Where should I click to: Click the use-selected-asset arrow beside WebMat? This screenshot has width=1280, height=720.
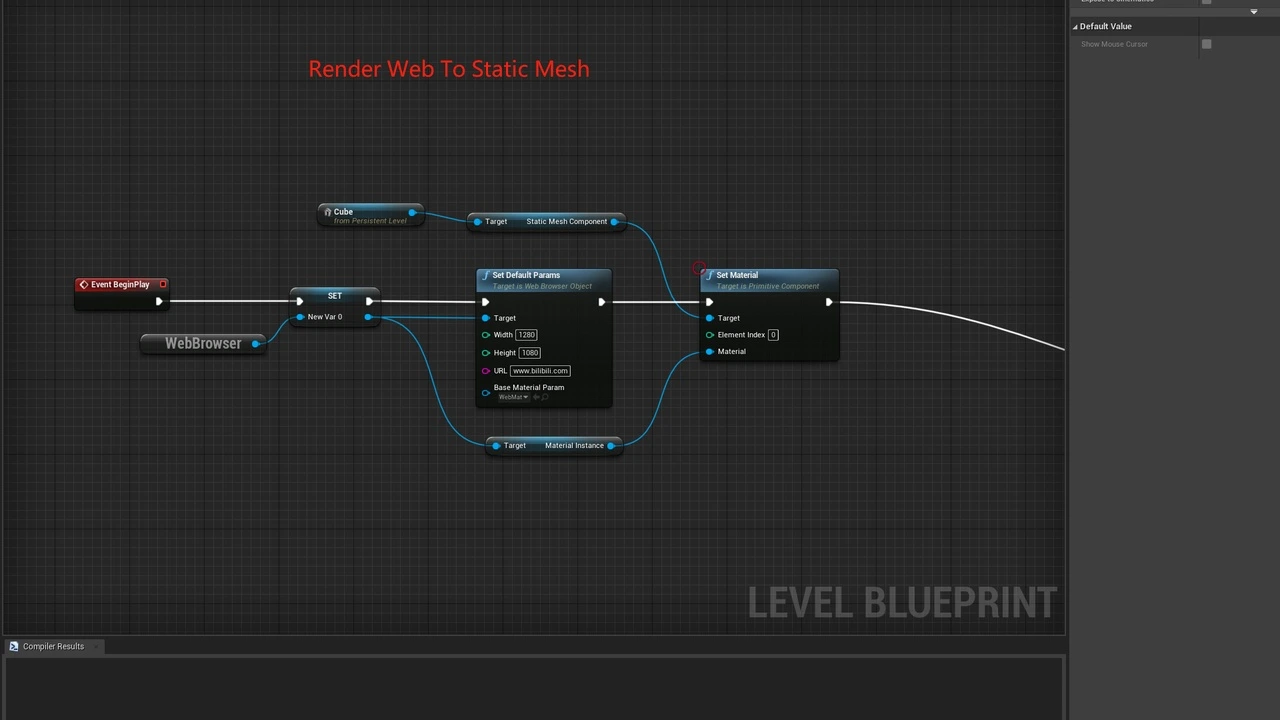[536, 397]
